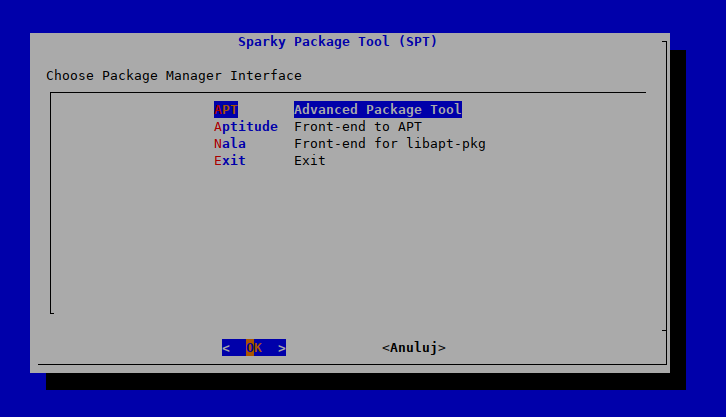The image size is (726, 417).
Task: Confirm selection with the OK button
Action: click(x=254, y=348)
